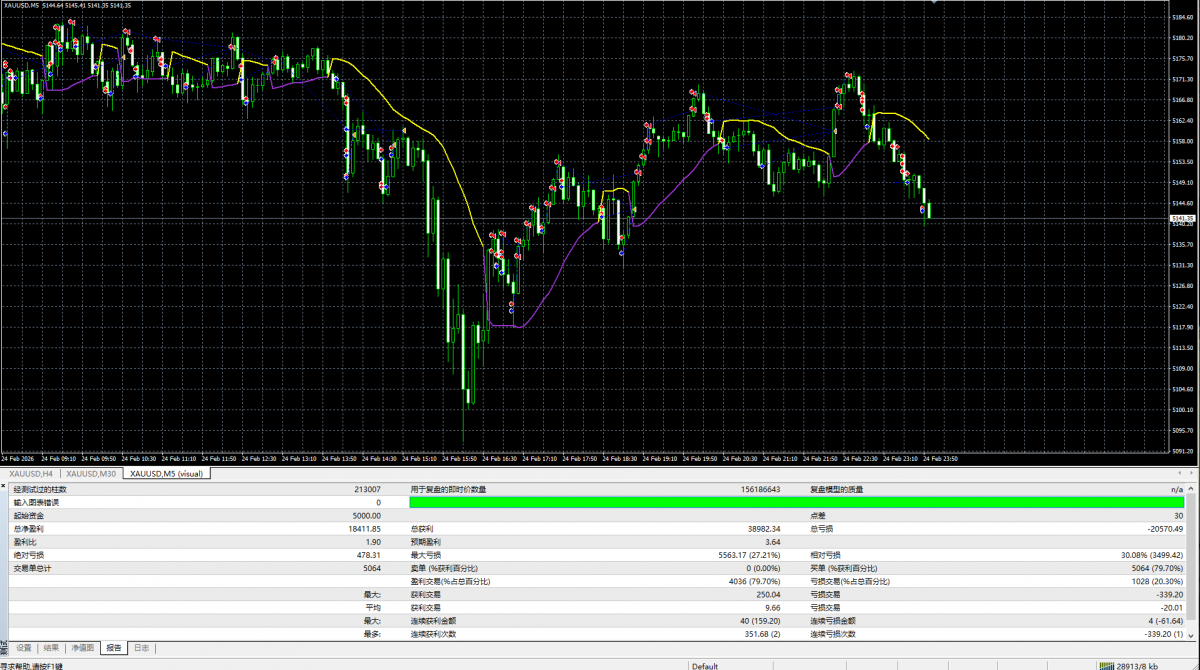Click the 1028 (20.30%) loss trades value
Image resolution: width=1200 pixels, height=670 pixels.
(1158, 580)
